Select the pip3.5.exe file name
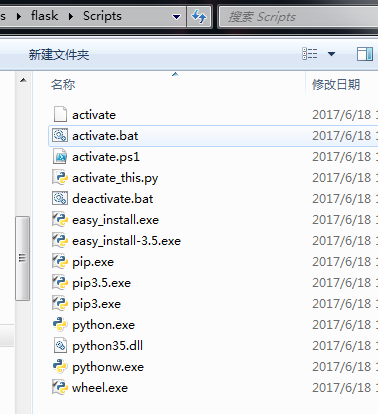The width and height of the screenshot is (378, 414). point(101,283)
